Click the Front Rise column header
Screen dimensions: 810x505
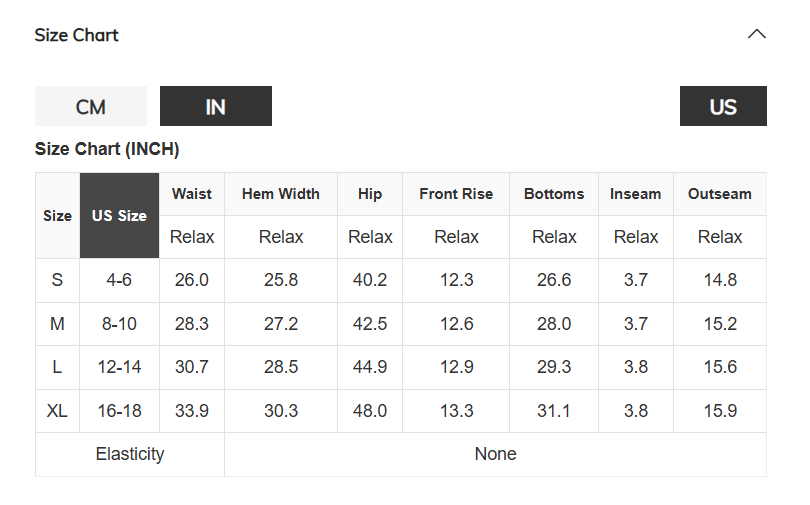point(456,194)
